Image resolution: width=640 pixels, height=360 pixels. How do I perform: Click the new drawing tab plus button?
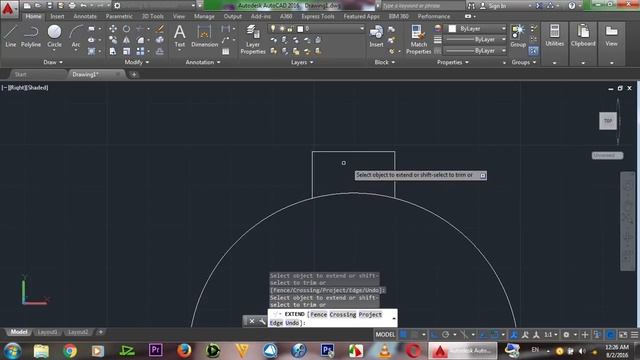tap(134, 74)
